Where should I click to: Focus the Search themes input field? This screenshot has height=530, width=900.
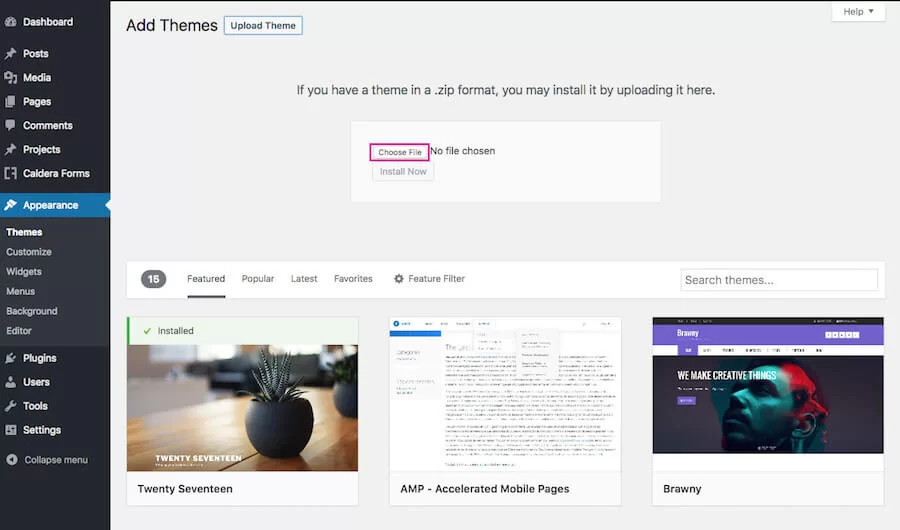778,280
